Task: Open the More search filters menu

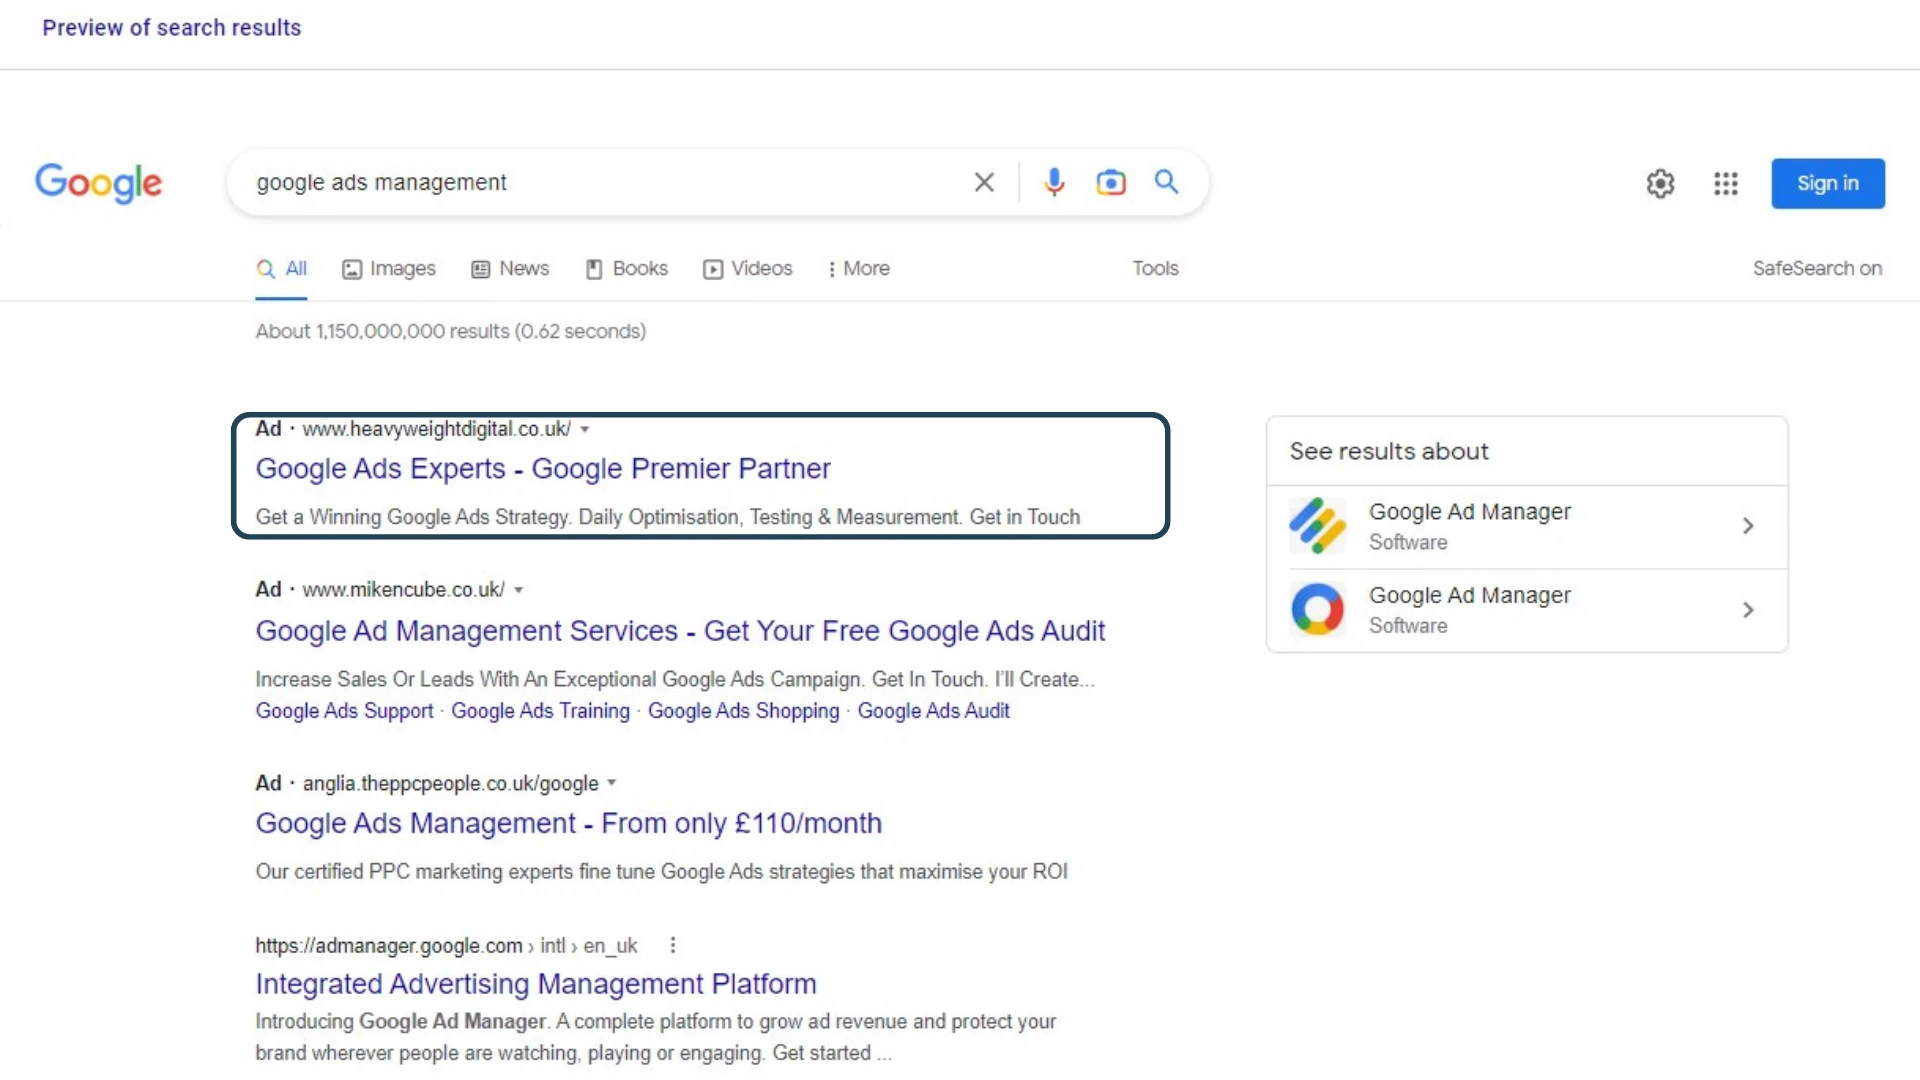Action: [858, 268]
